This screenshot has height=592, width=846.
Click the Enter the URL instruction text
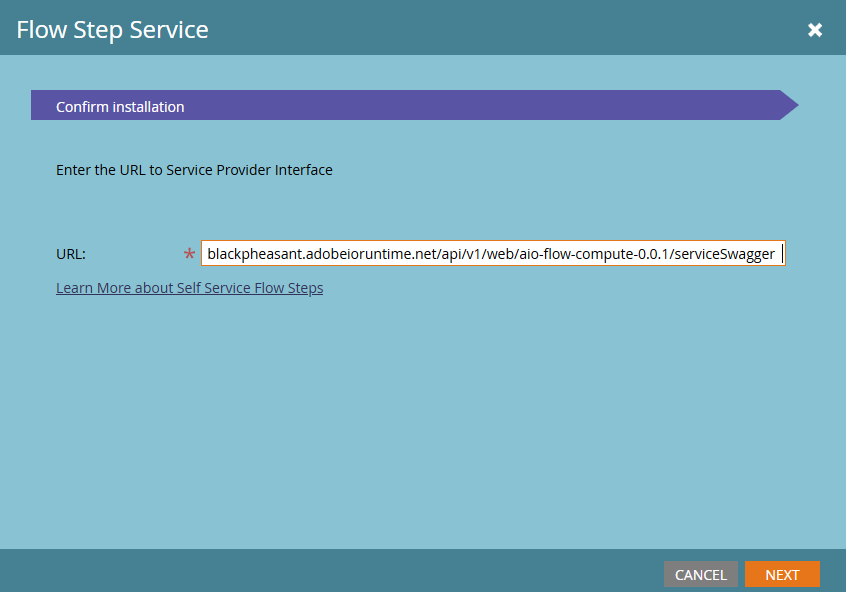[194, 170]
